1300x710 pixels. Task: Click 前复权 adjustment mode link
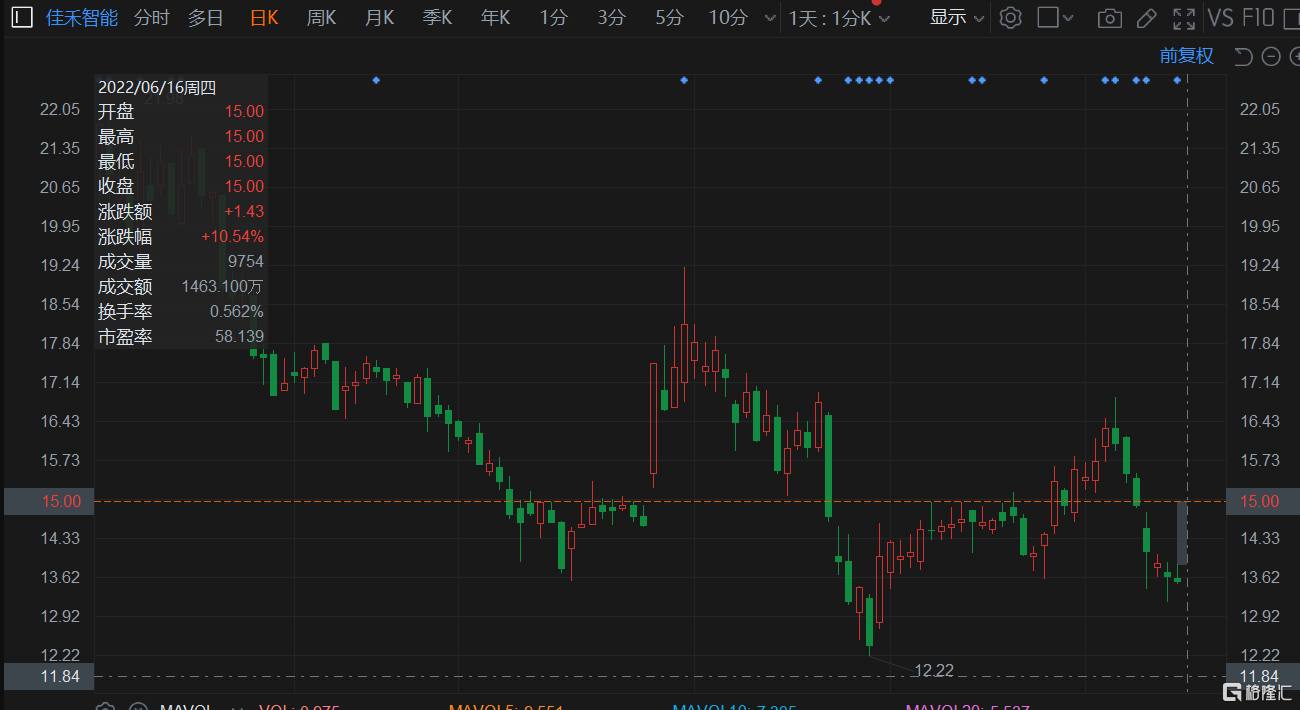coord(1186,56)
